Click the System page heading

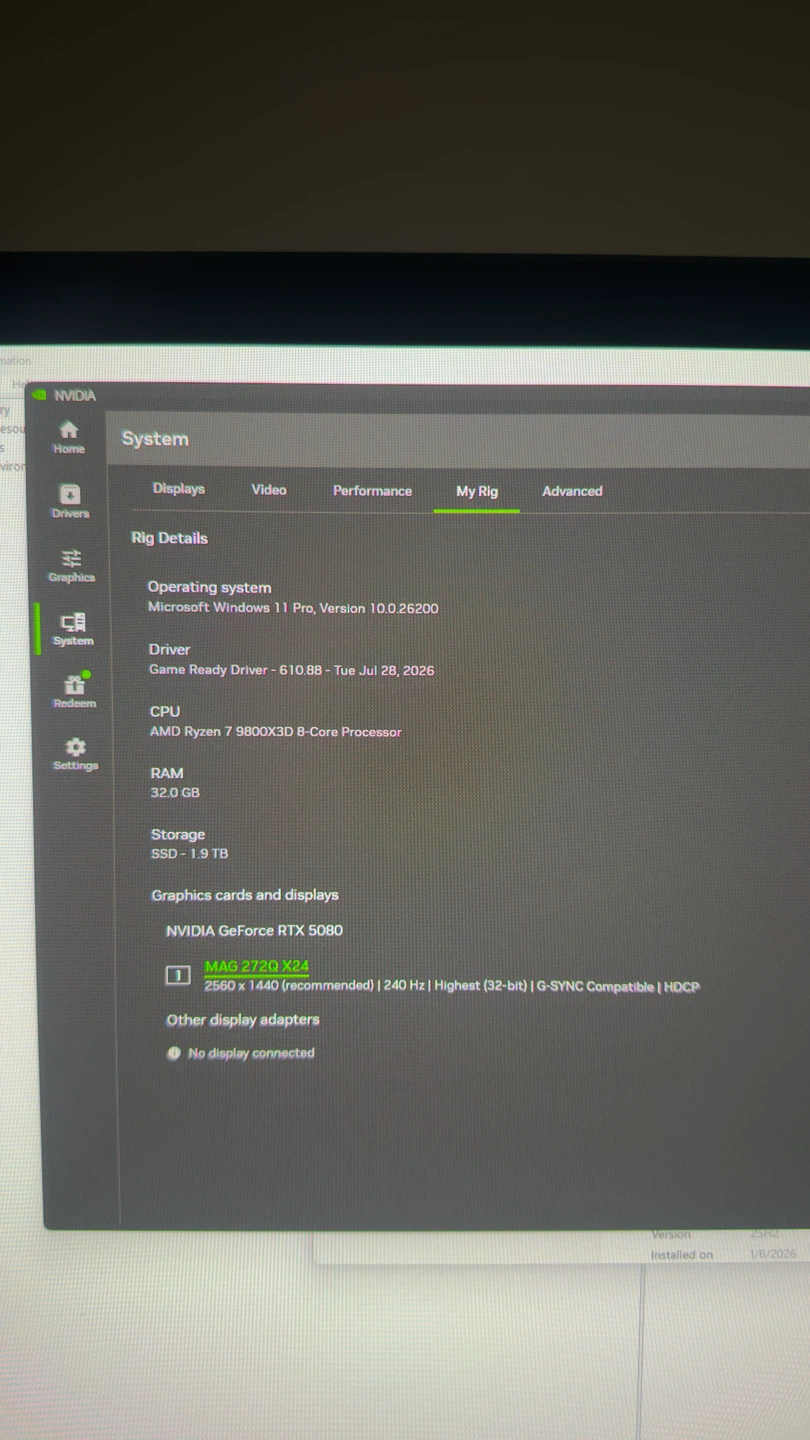[x=155, y=439]
